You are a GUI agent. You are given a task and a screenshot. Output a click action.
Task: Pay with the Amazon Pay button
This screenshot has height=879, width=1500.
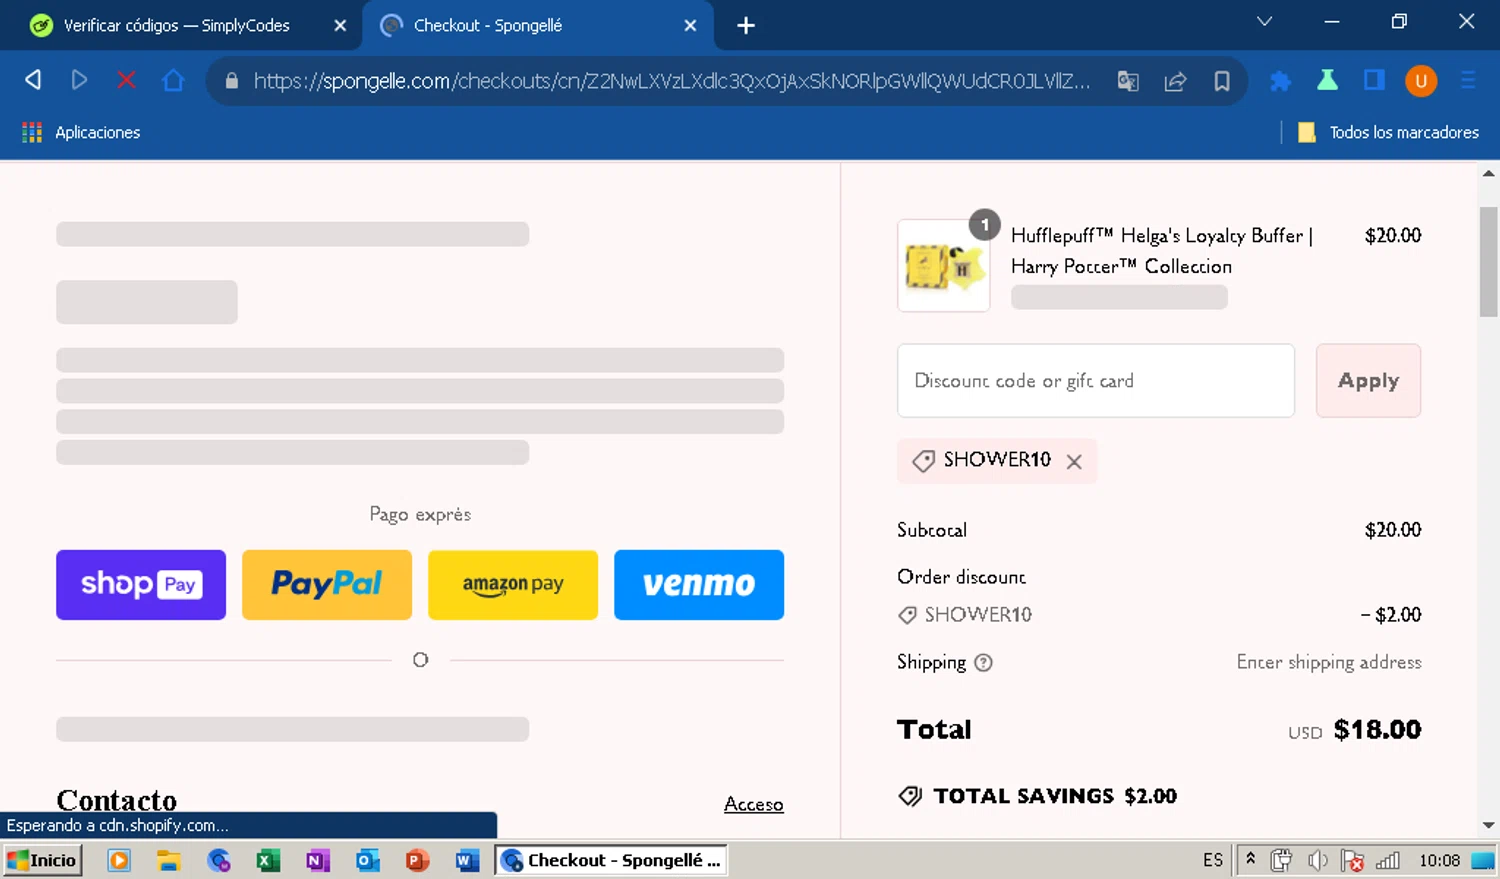pos(513,584)
